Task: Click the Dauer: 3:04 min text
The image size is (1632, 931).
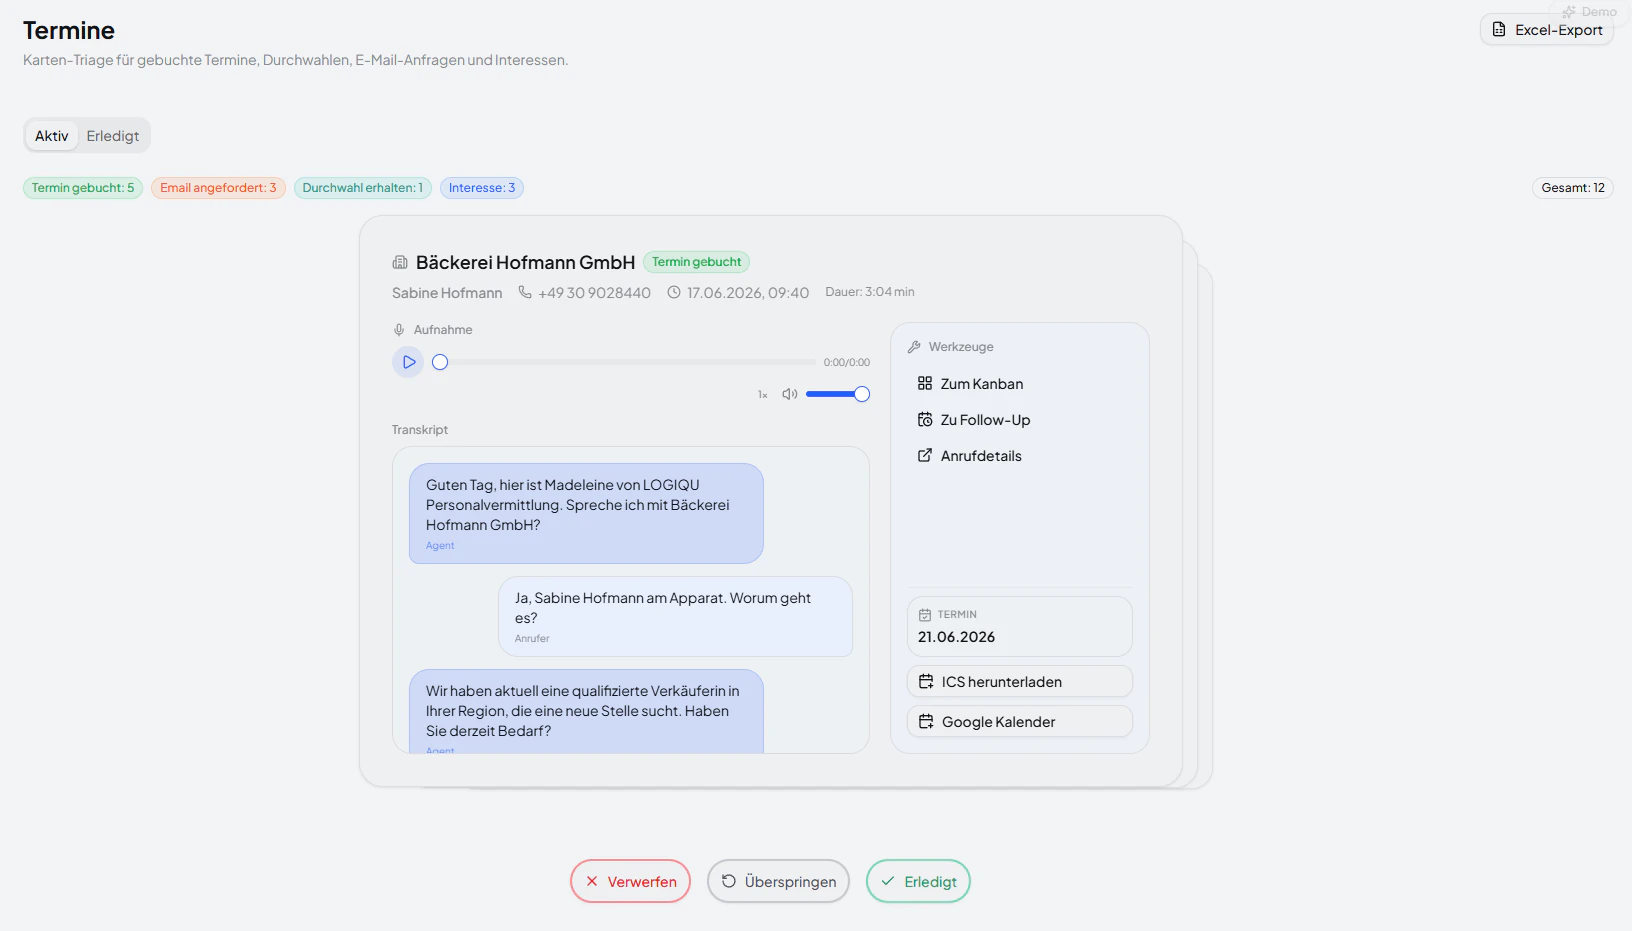Action: (x=870, y=292)
